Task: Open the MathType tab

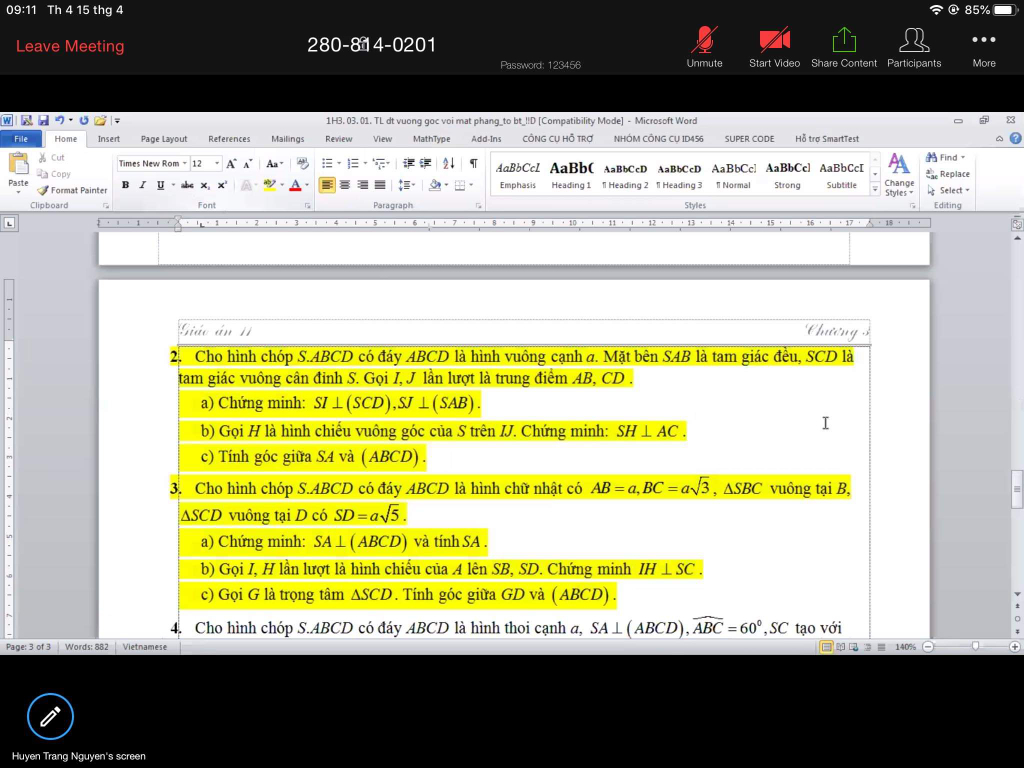Action: point(431,138)
